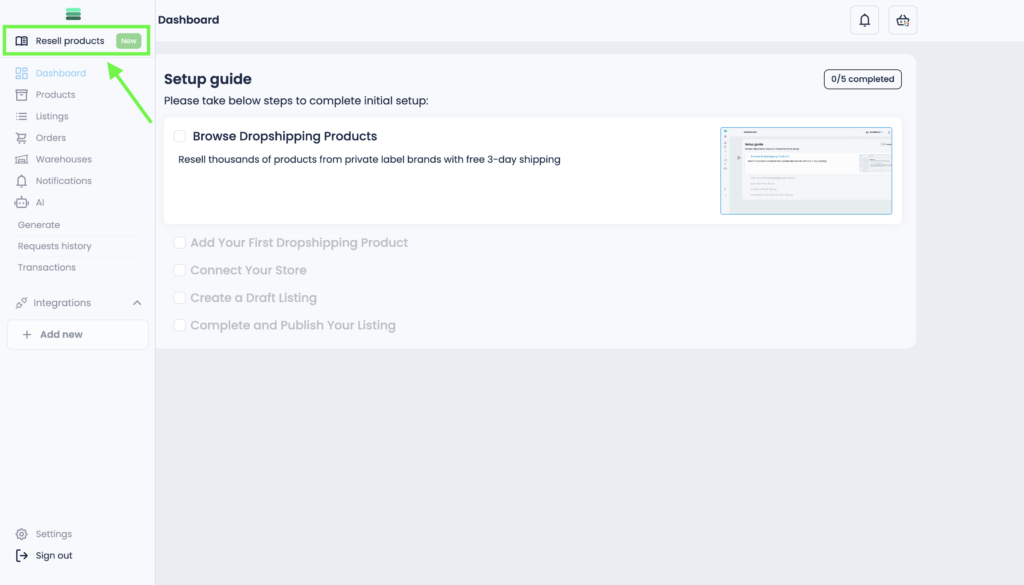The image size is (1024, 585).
Task: Check the Browse Dropshipping Products checkbox
Action: pos(180,136)
